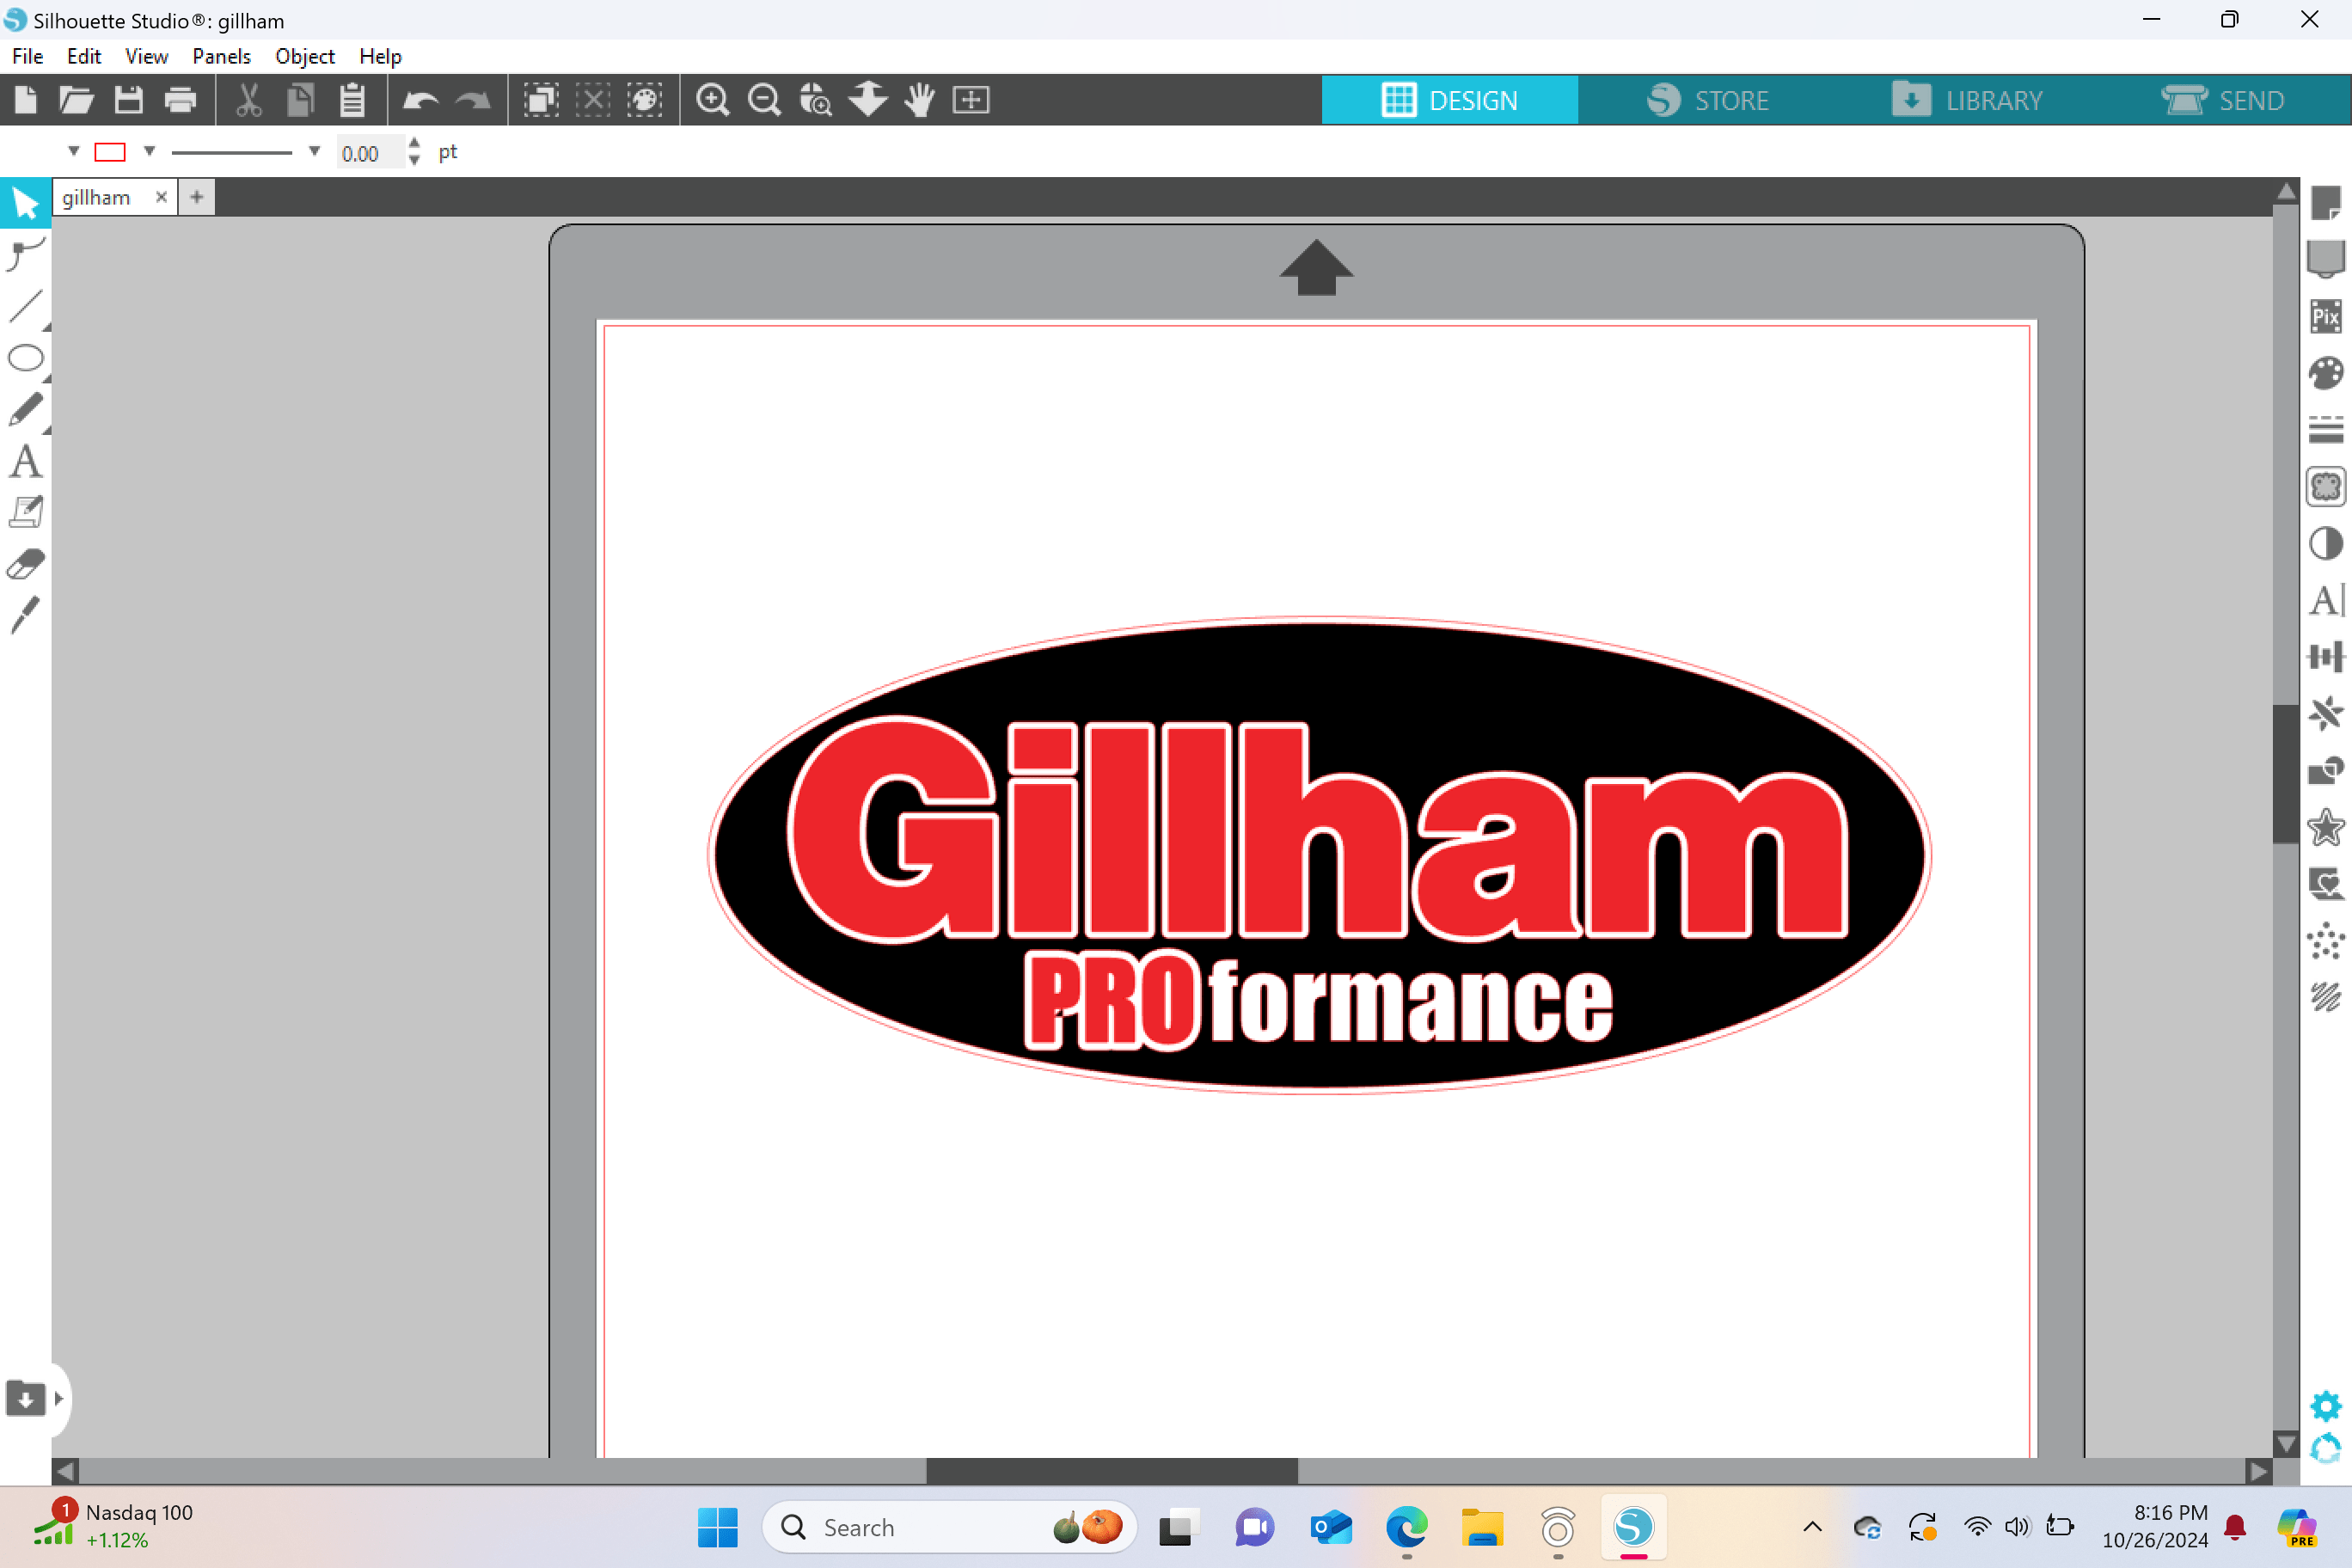Viewport: 2352px width, 1568px height.
Task: Click the Zoom In magnifier icon
Action: [x=712, y=100]
